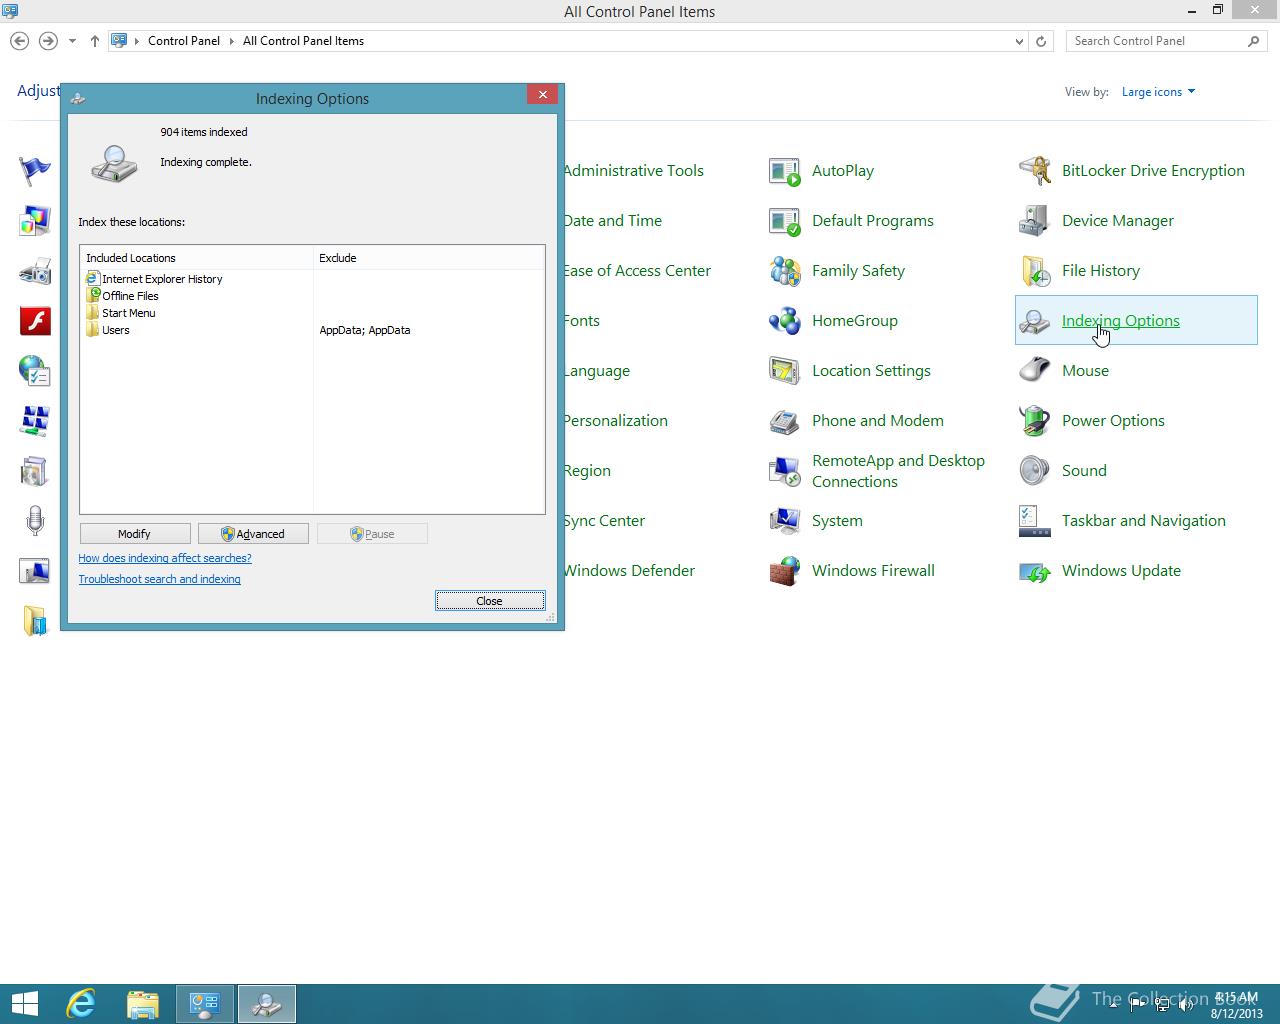The width and height of the screenshot is (1280, 1024).
Task: Expand the address bar history dropdown
Action: [x=1019, y=41]
